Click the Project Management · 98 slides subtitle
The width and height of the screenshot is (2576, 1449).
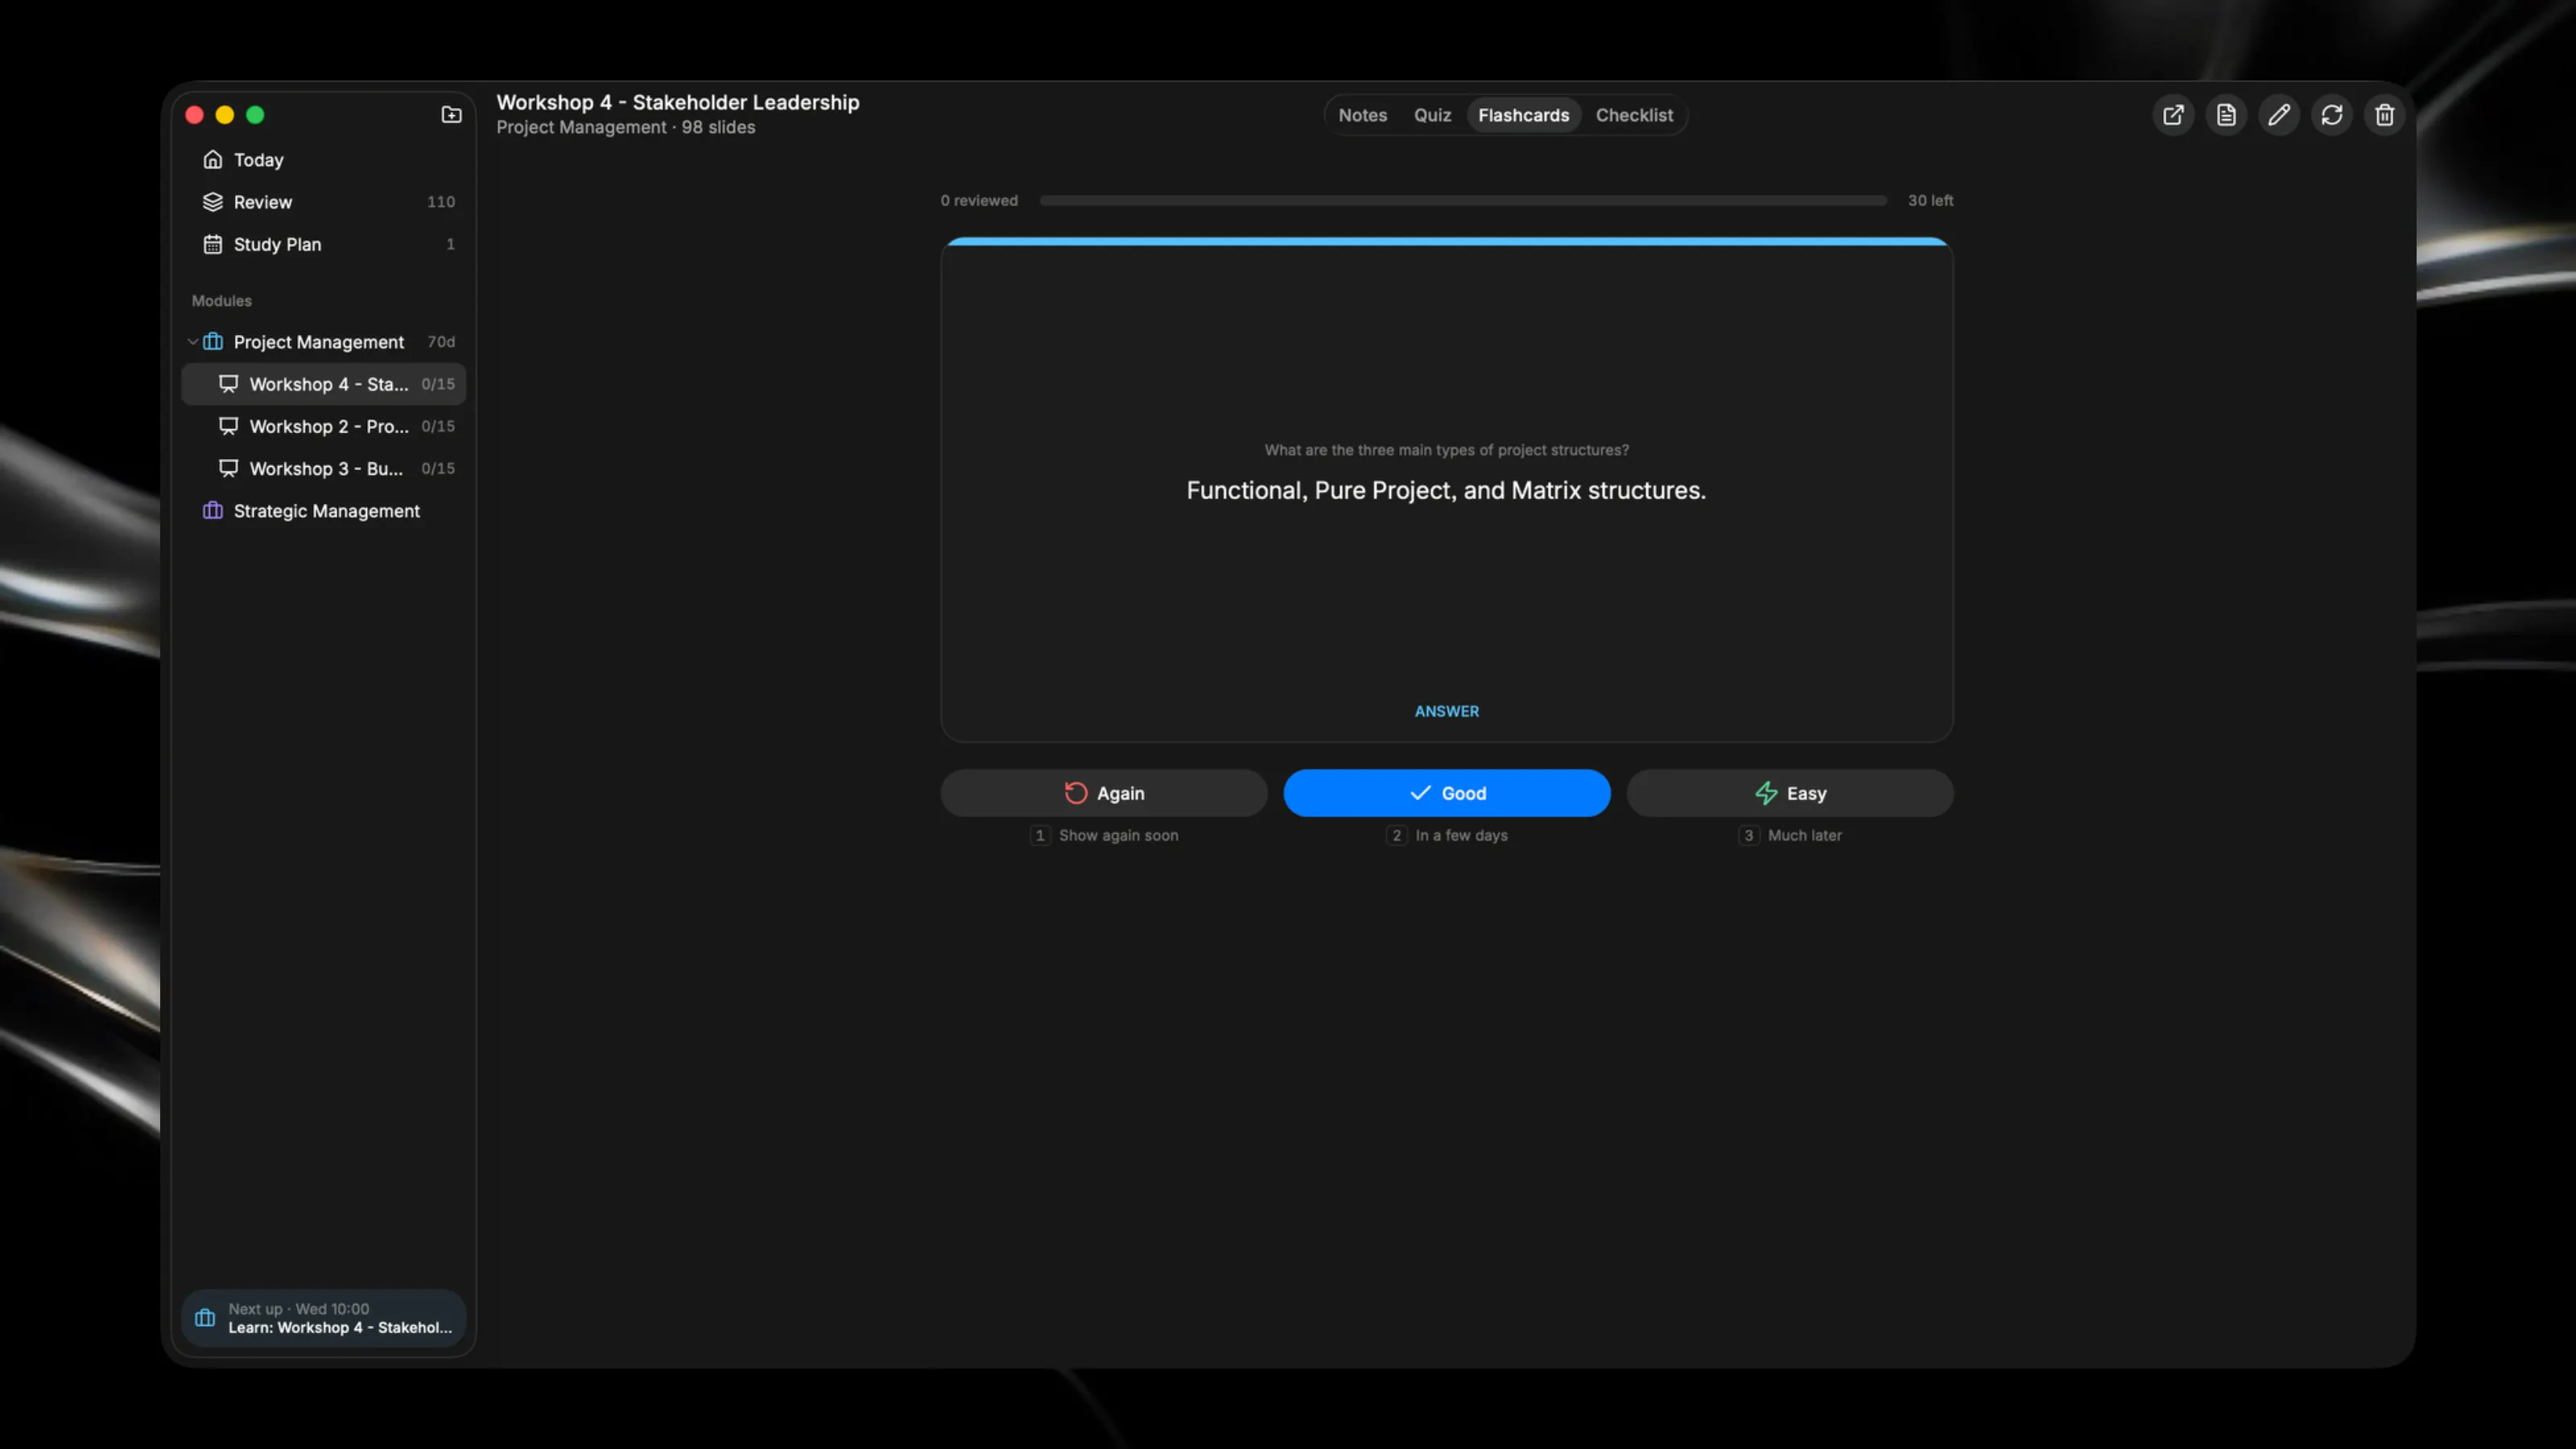point(626,127)
